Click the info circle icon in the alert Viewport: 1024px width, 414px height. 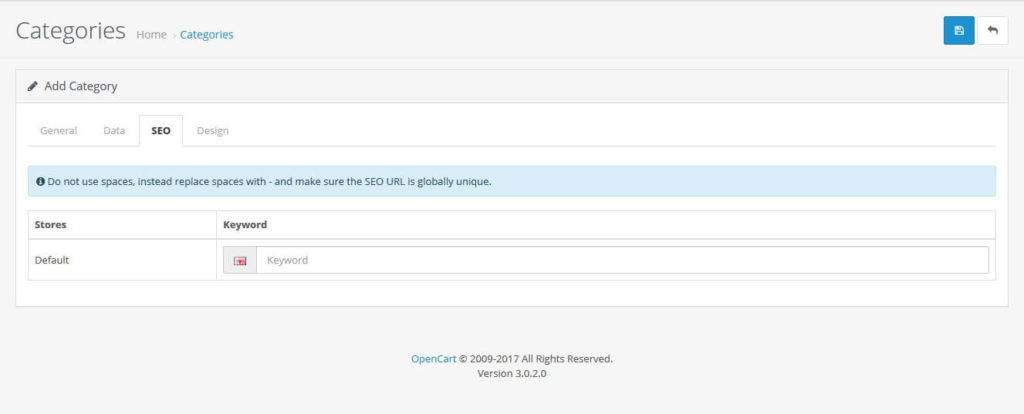[40, 182]
